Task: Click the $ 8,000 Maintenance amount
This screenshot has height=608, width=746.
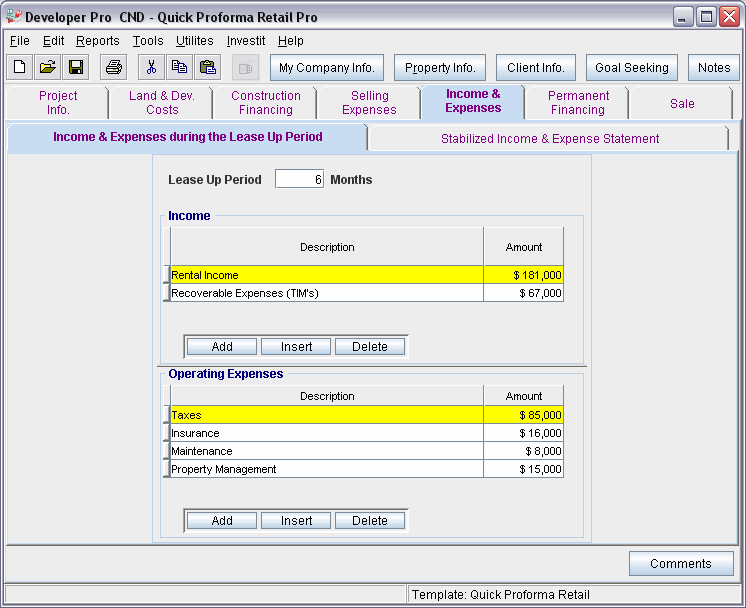Action: point(524,451)
